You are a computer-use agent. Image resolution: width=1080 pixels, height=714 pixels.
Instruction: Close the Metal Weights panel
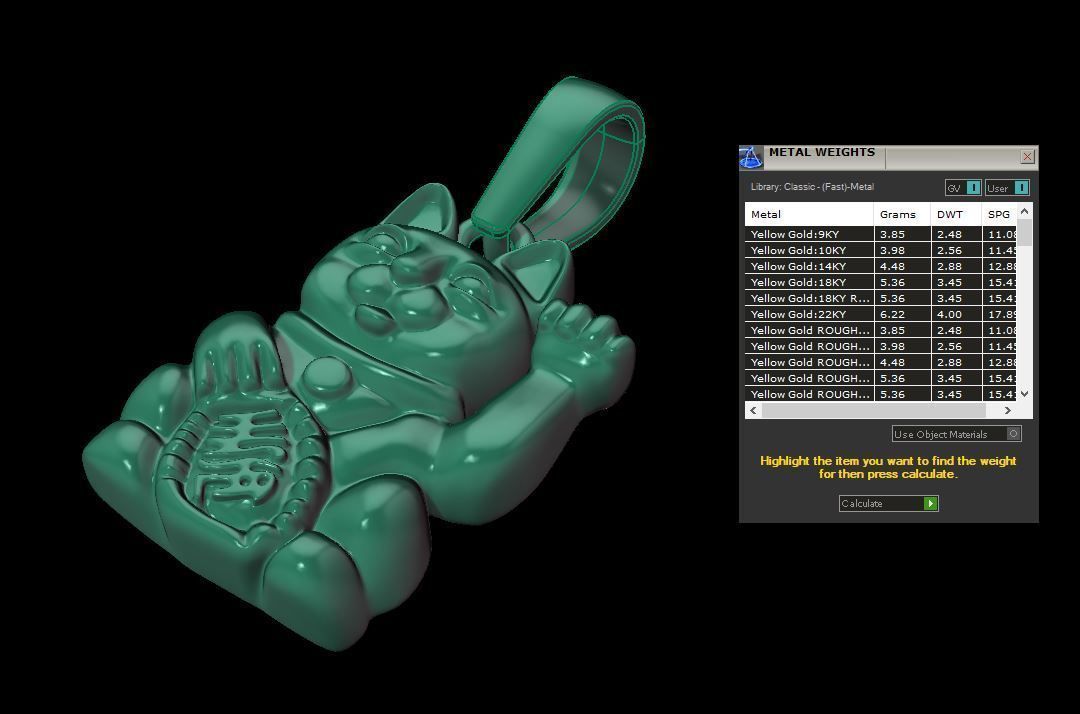pos(1027,157)
